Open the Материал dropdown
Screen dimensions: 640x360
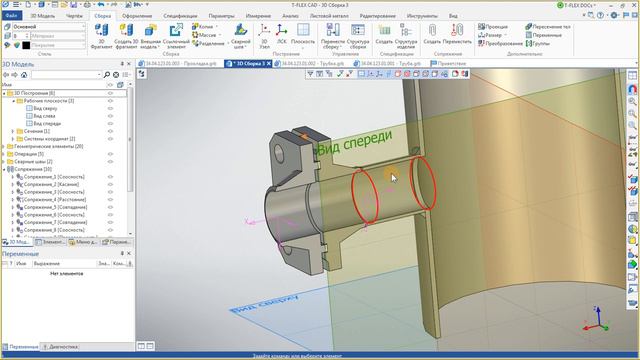(x=58, y=36)
